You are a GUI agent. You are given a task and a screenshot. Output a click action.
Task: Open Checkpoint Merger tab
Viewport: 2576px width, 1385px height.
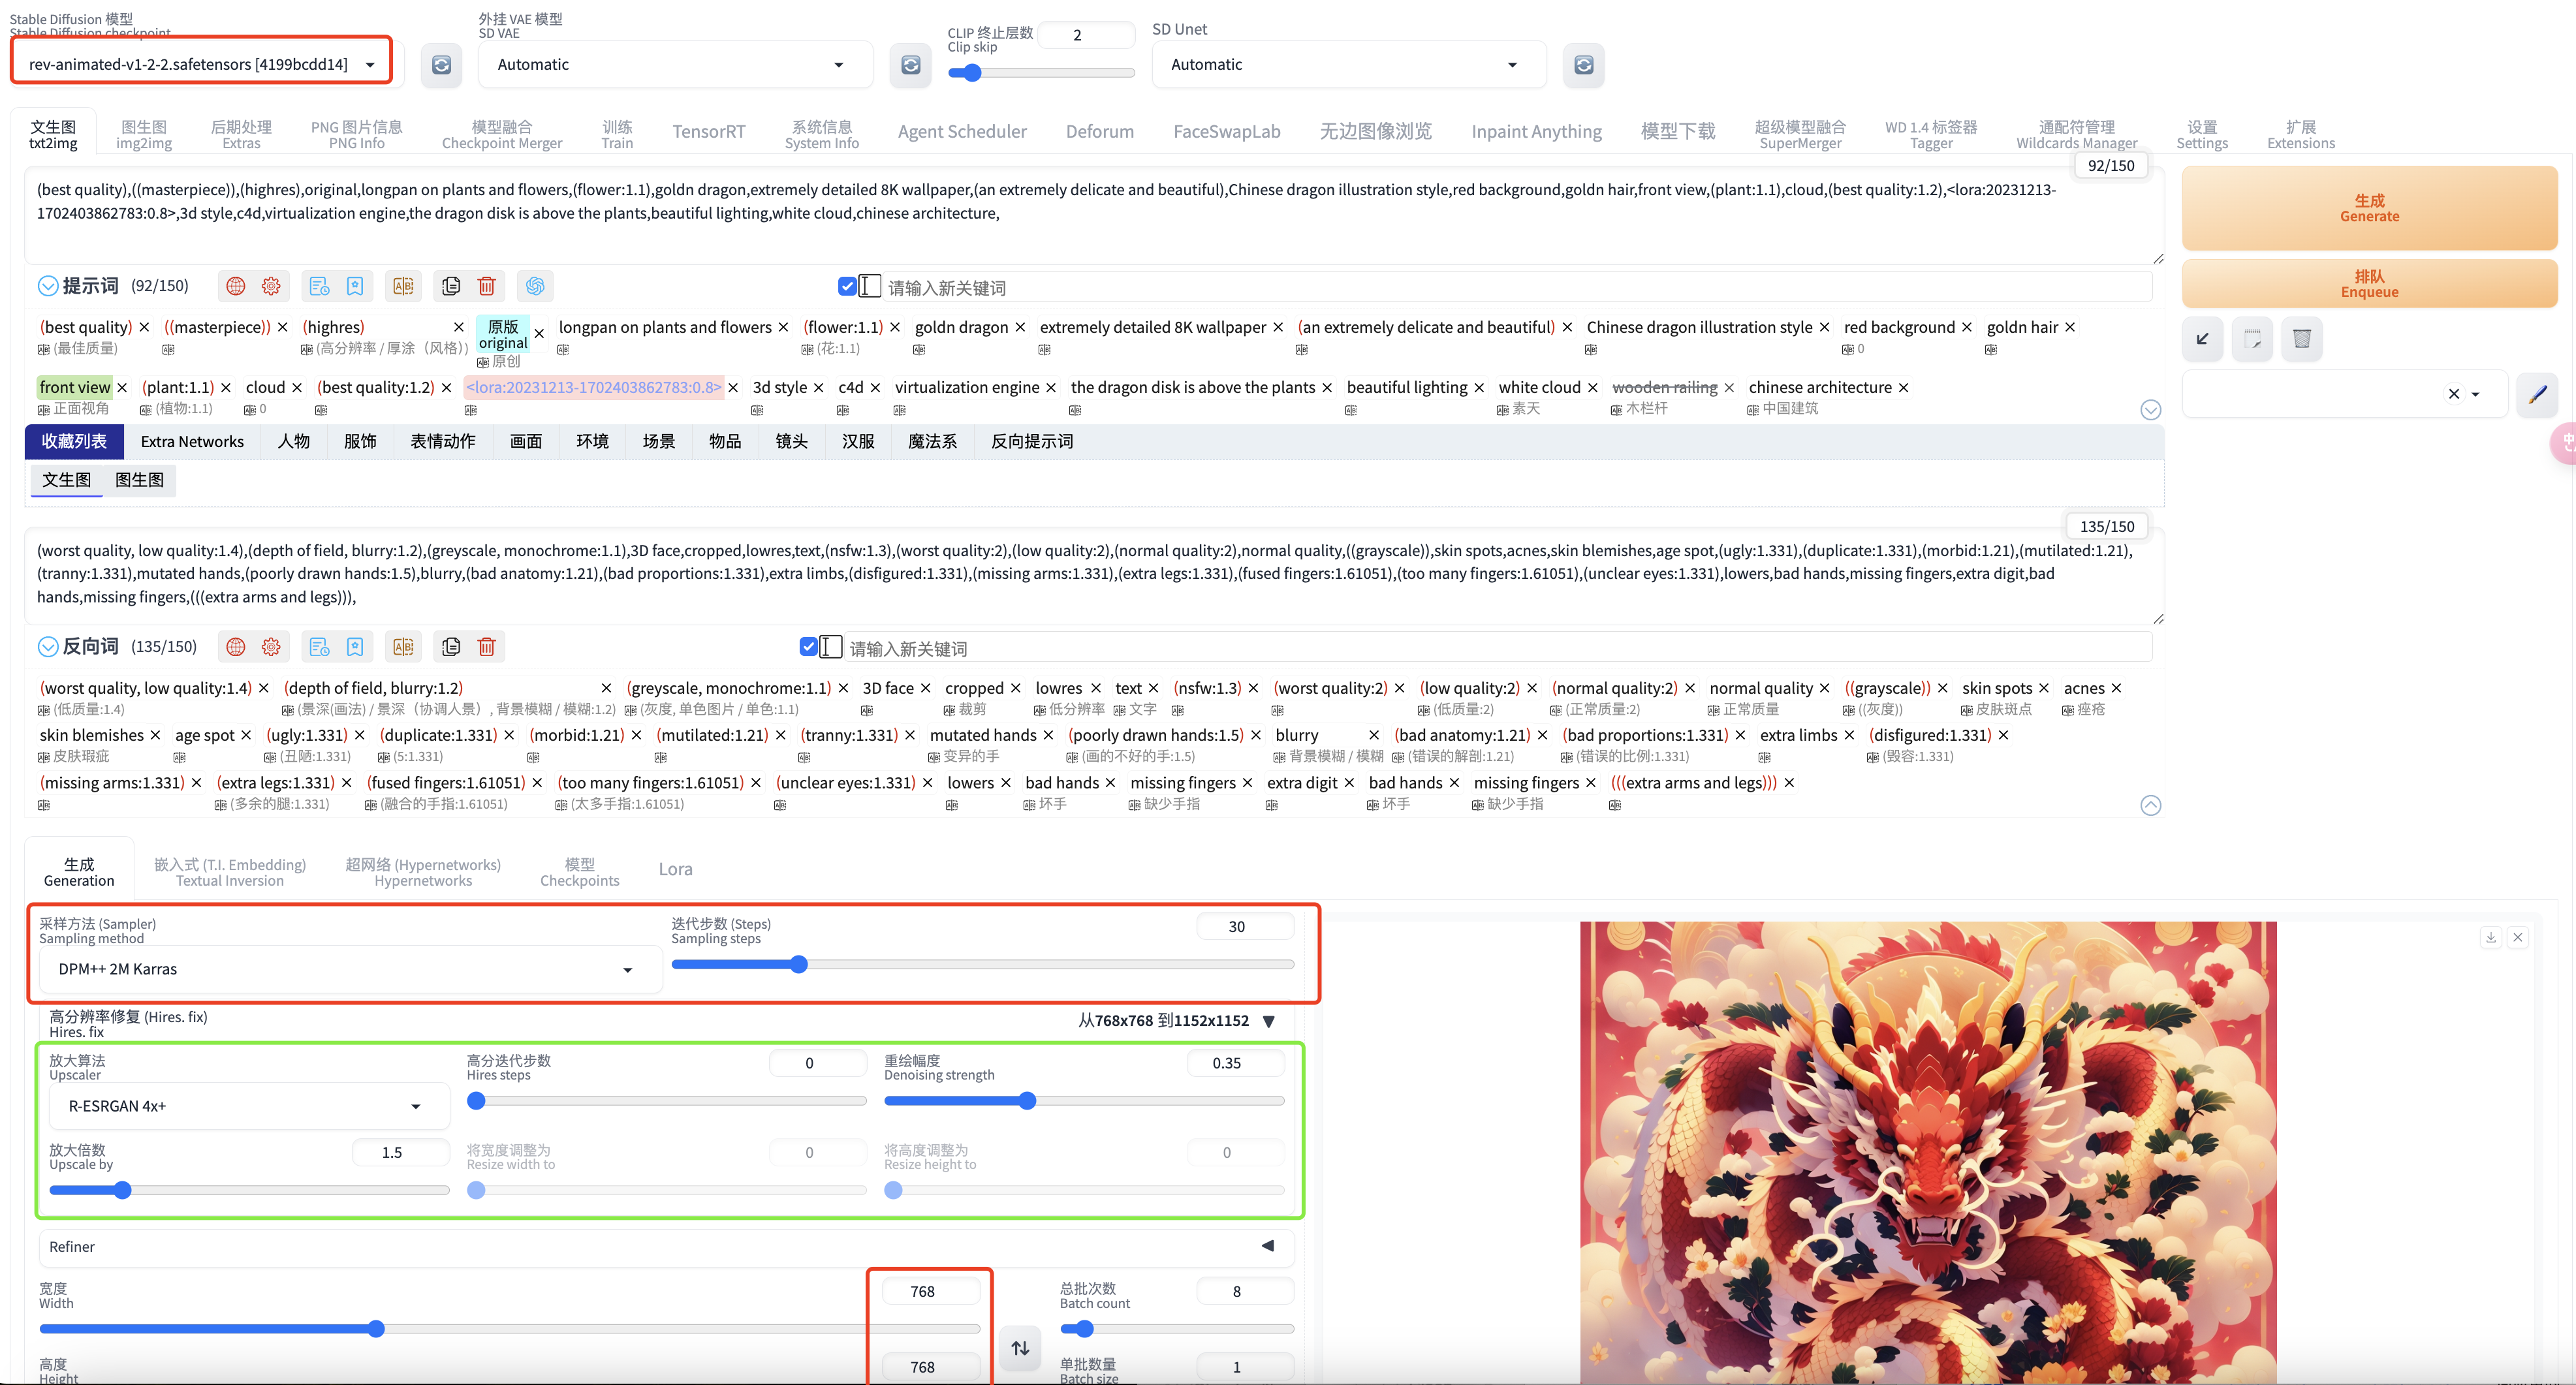point(502,134)
